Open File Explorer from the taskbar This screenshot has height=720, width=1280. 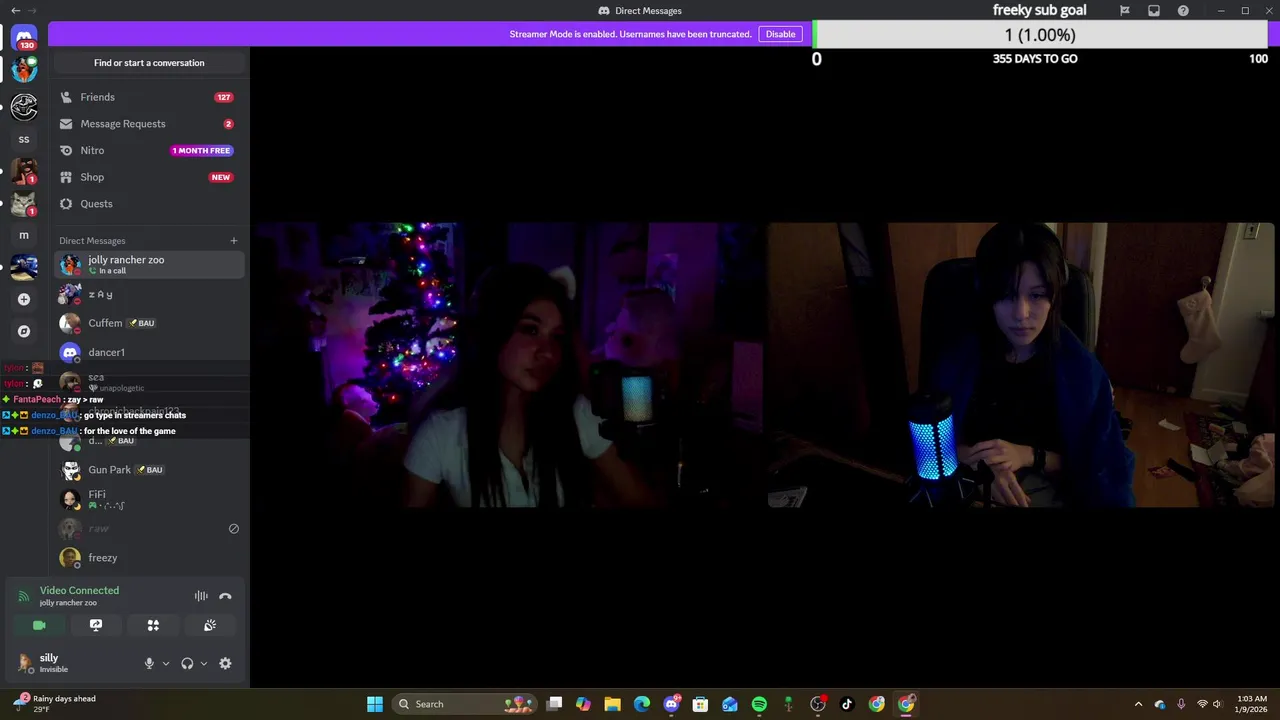[612, 704]
